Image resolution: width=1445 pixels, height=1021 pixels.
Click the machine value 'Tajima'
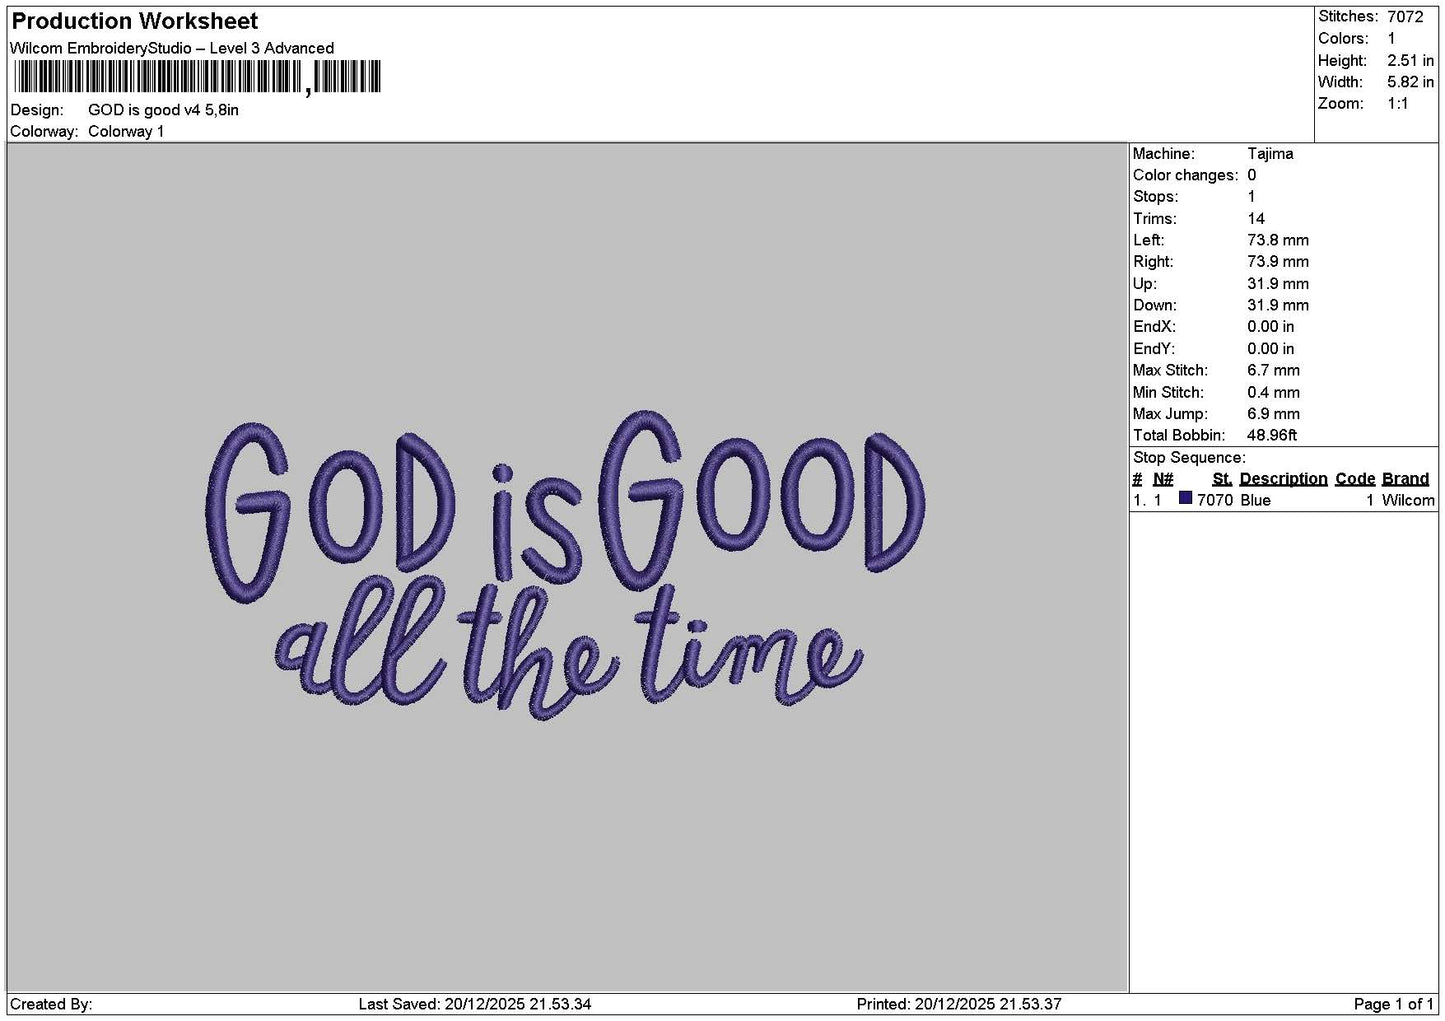coord(1270,154)
